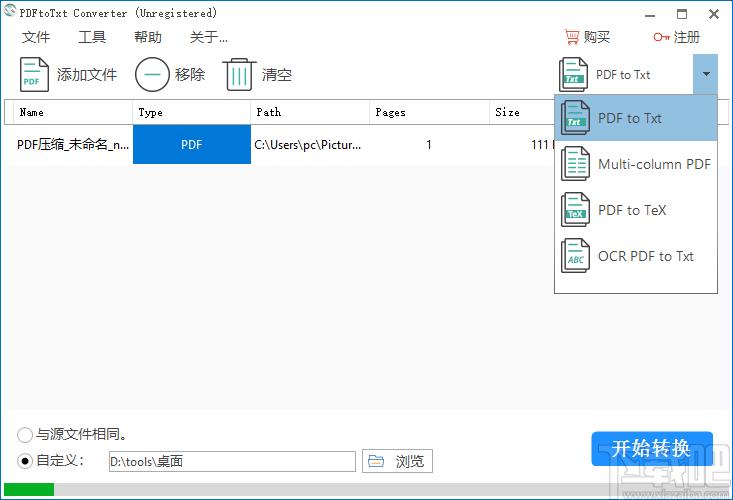Click path cell C:\Users\pc\Pictur...
This screenshot has width=733, height=500.
pos(308,145)
